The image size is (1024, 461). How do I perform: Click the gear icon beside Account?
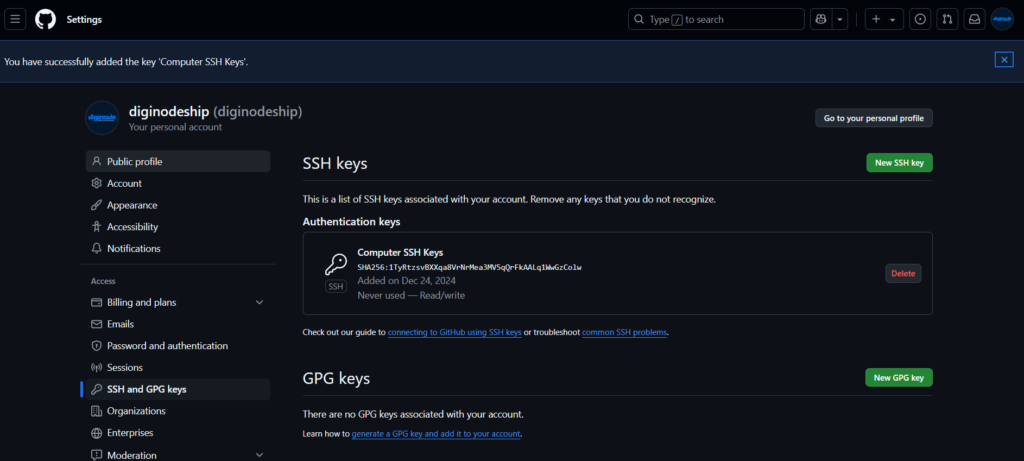click(97, 183)
